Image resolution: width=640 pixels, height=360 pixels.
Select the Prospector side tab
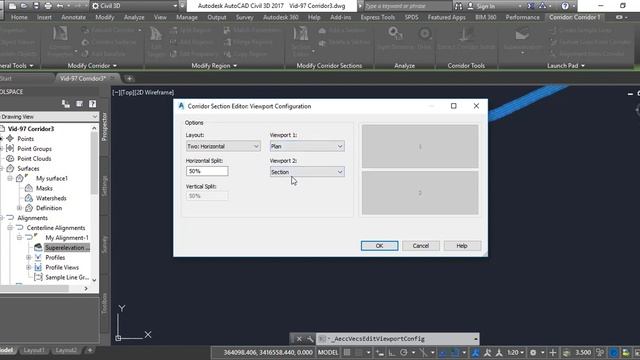pos(104,127)
